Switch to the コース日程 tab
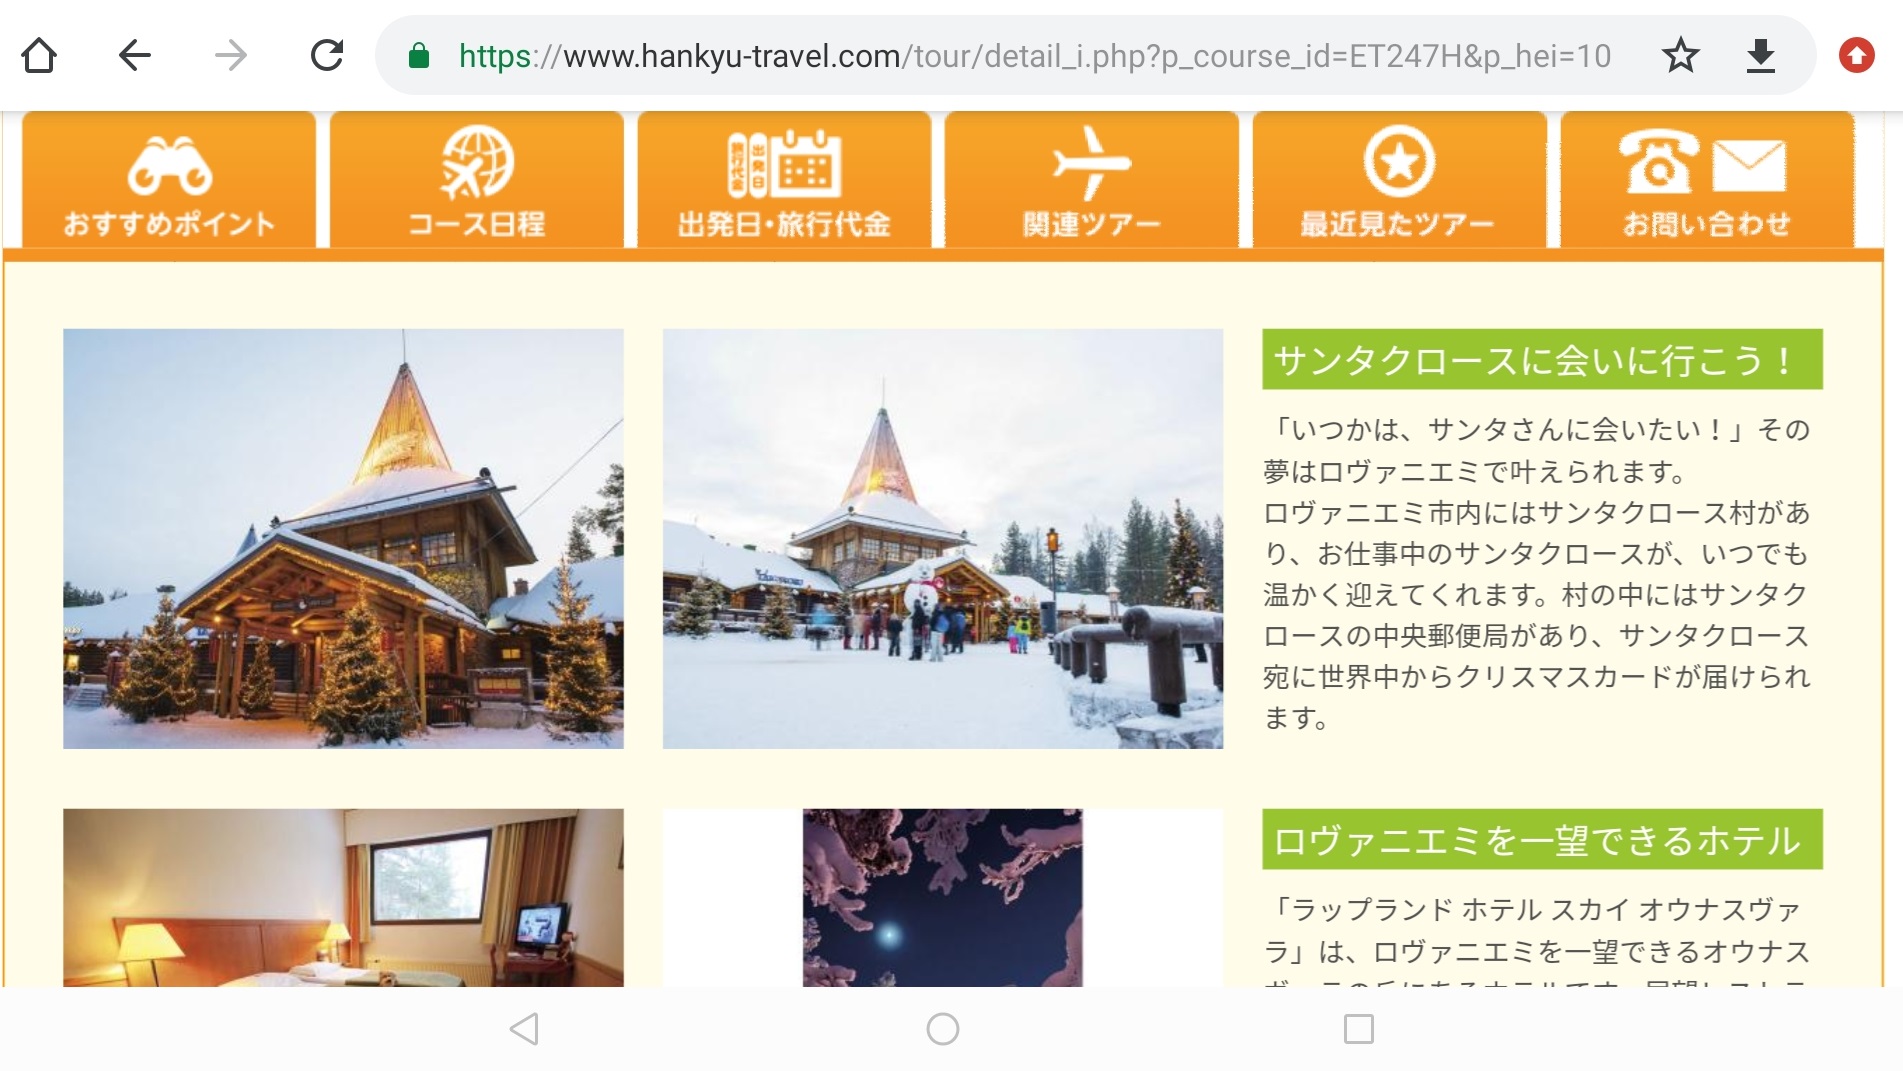Viewport: 1903px width, 1071px height. pyautogui.click(x=477, y=181)
